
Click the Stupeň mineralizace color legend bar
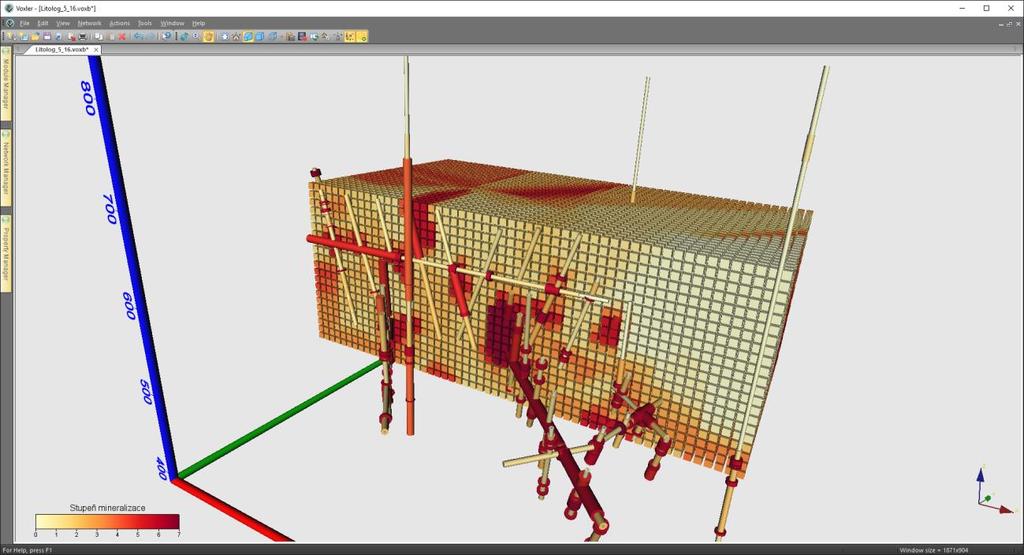pos(107,521)
